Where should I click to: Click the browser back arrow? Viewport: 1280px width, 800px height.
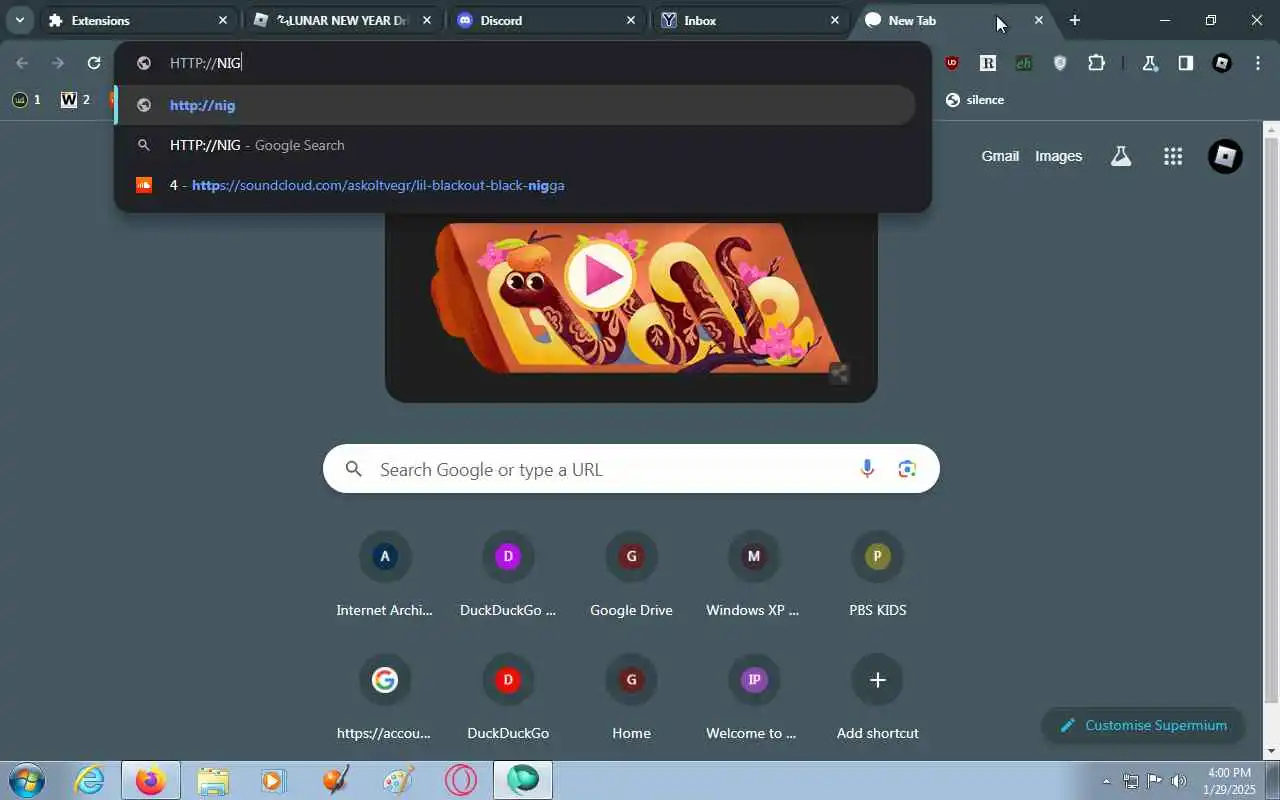(22, 63)
